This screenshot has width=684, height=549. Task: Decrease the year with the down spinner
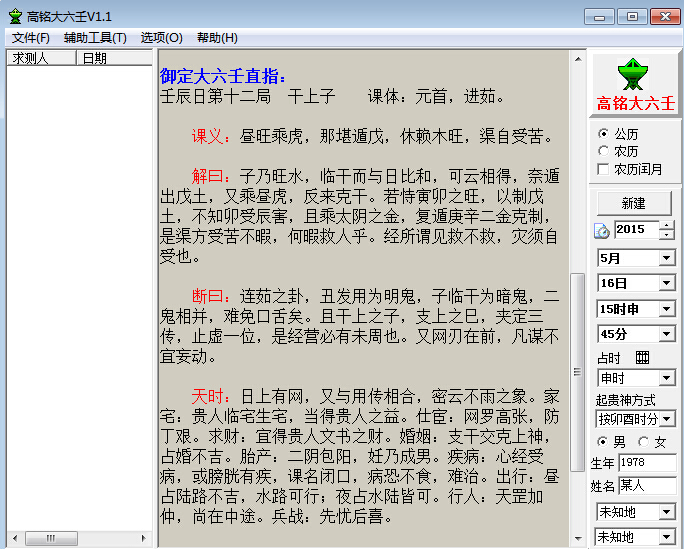[666, 234]
